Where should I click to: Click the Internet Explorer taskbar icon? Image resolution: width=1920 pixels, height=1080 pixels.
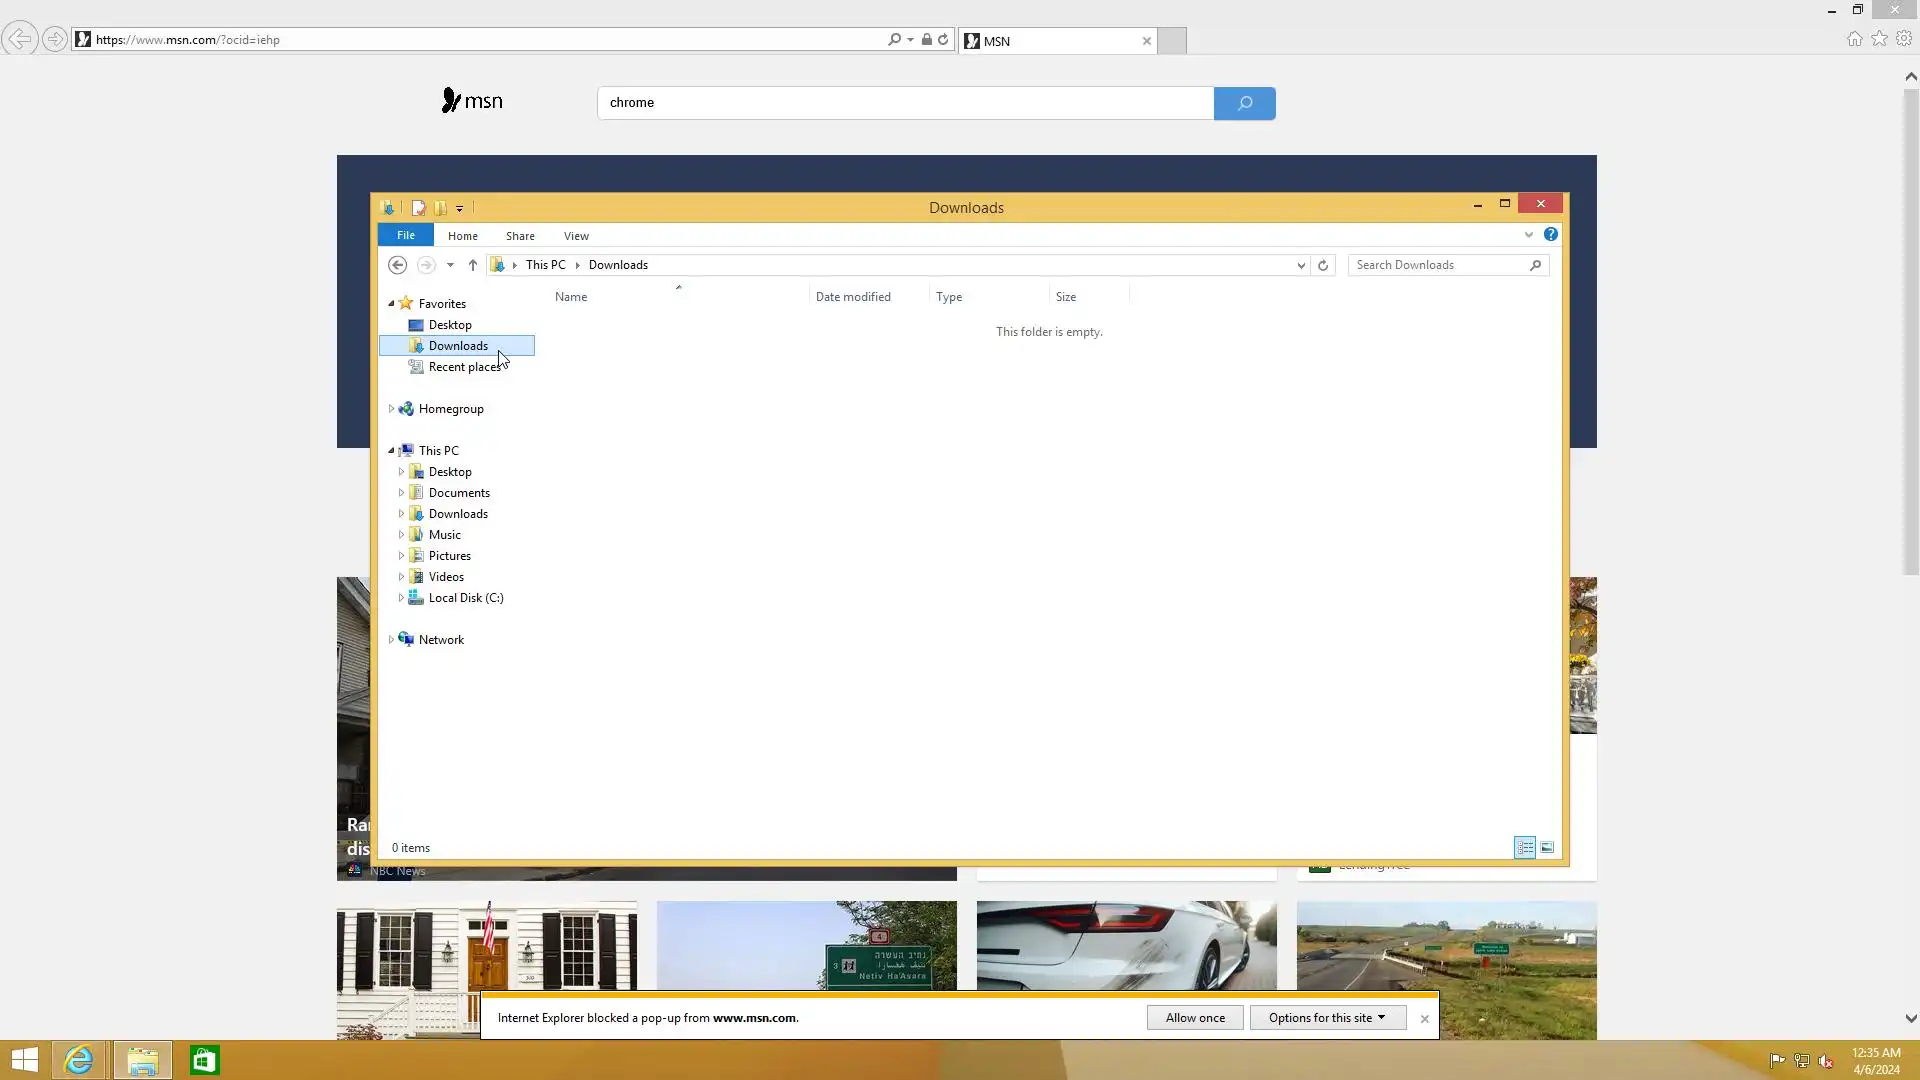pos(78,1060)
